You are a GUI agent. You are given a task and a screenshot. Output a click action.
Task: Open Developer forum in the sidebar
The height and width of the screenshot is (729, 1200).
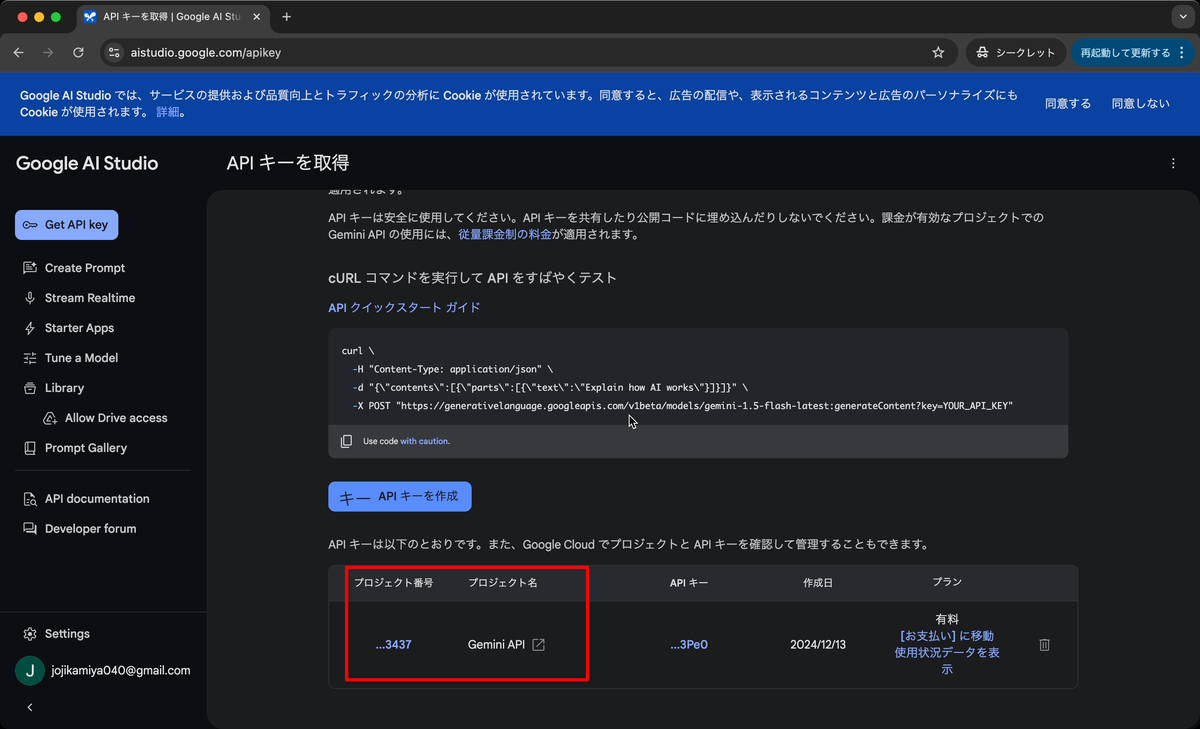point(90,529)
